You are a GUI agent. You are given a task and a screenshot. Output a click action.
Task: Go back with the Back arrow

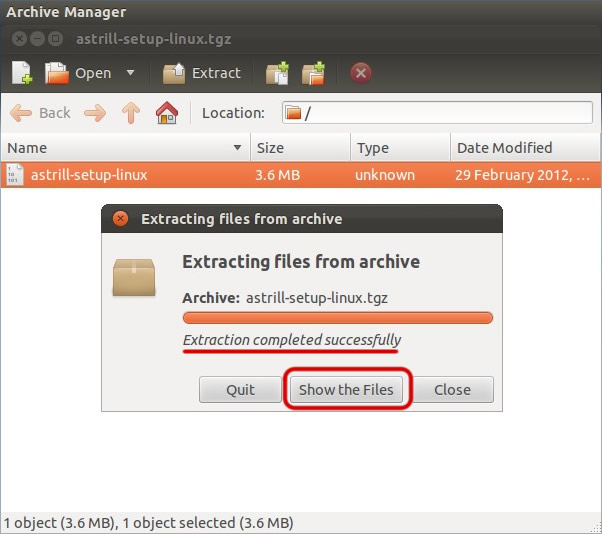tap(40, 113)
